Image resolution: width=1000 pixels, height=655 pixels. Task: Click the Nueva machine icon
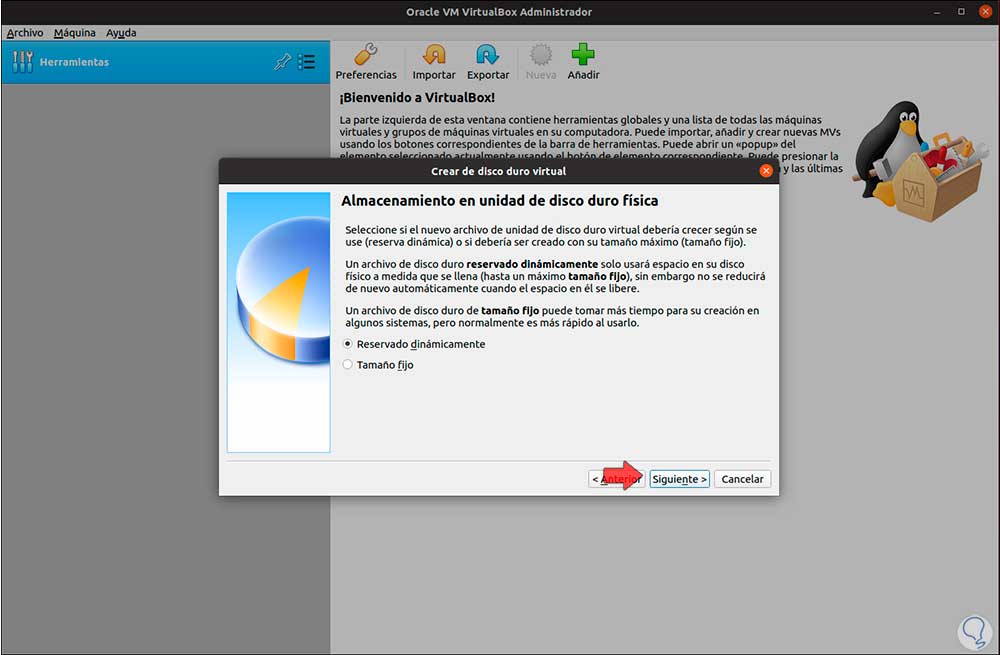[541, 55]
